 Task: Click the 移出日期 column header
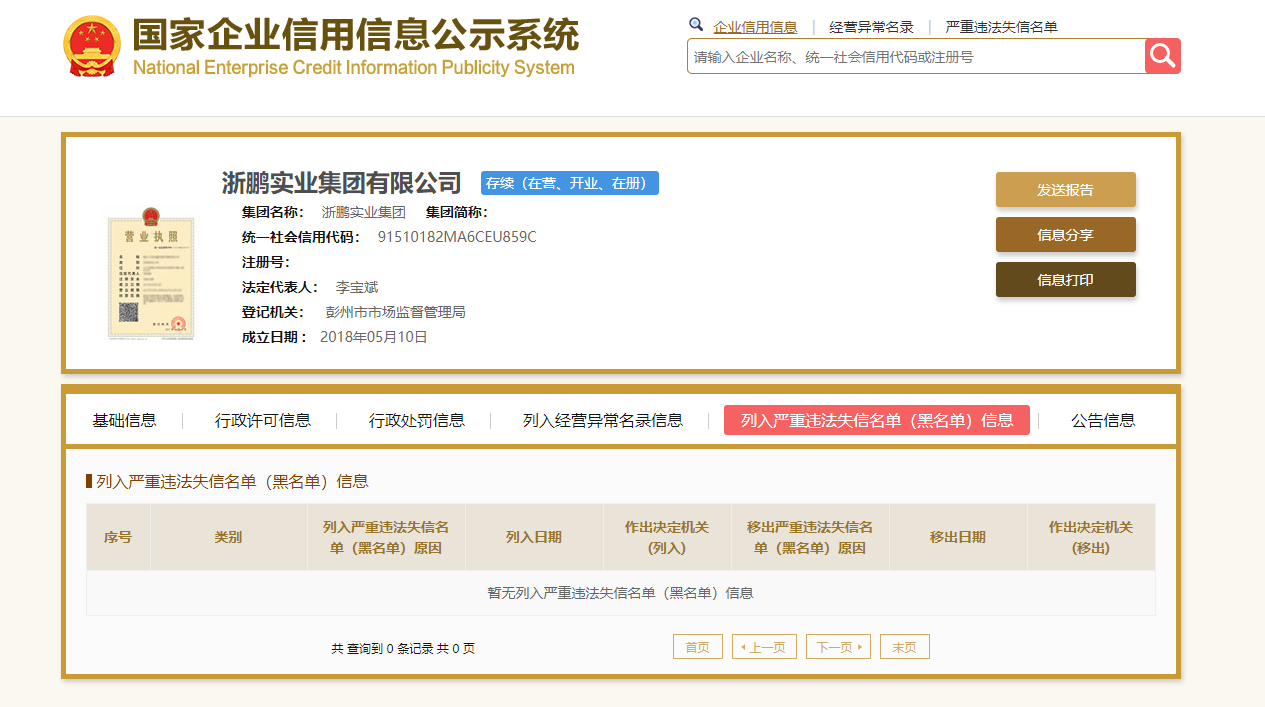pos(958,537)
